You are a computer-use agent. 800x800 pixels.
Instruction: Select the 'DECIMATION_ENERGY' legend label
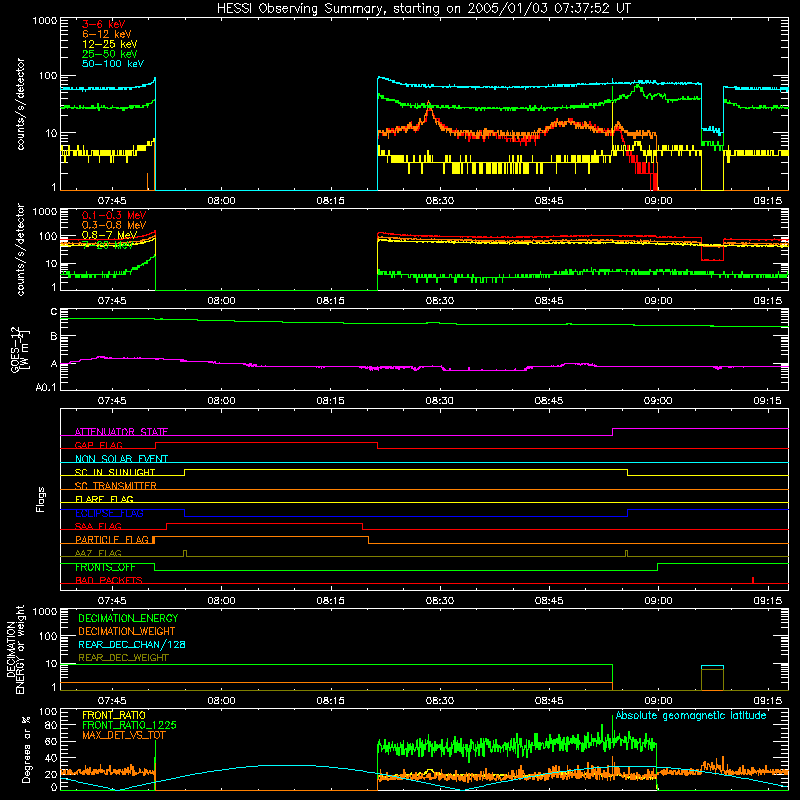(x=128, y=618)
